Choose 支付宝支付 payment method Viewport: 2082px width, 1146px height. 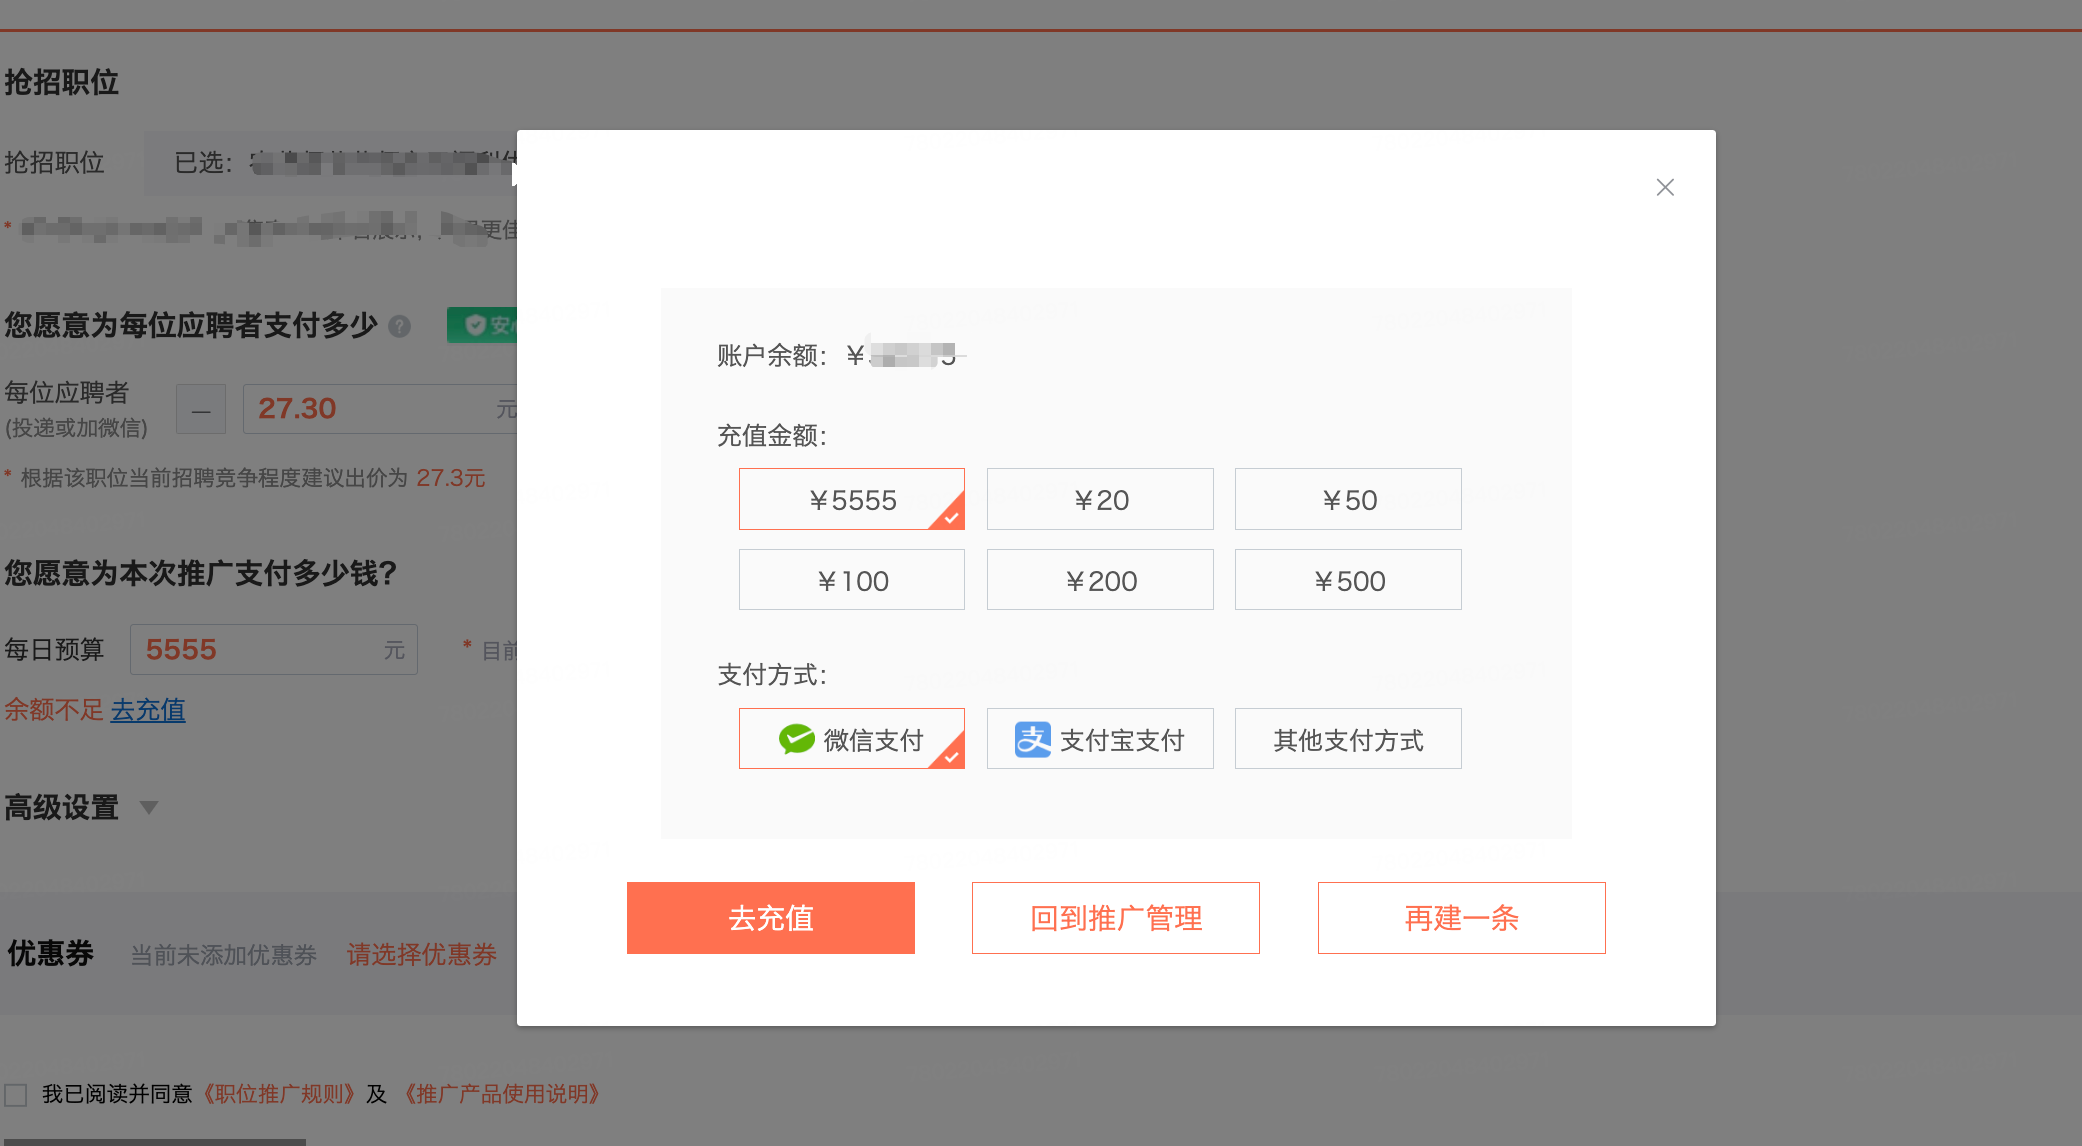pos(1100,739)
